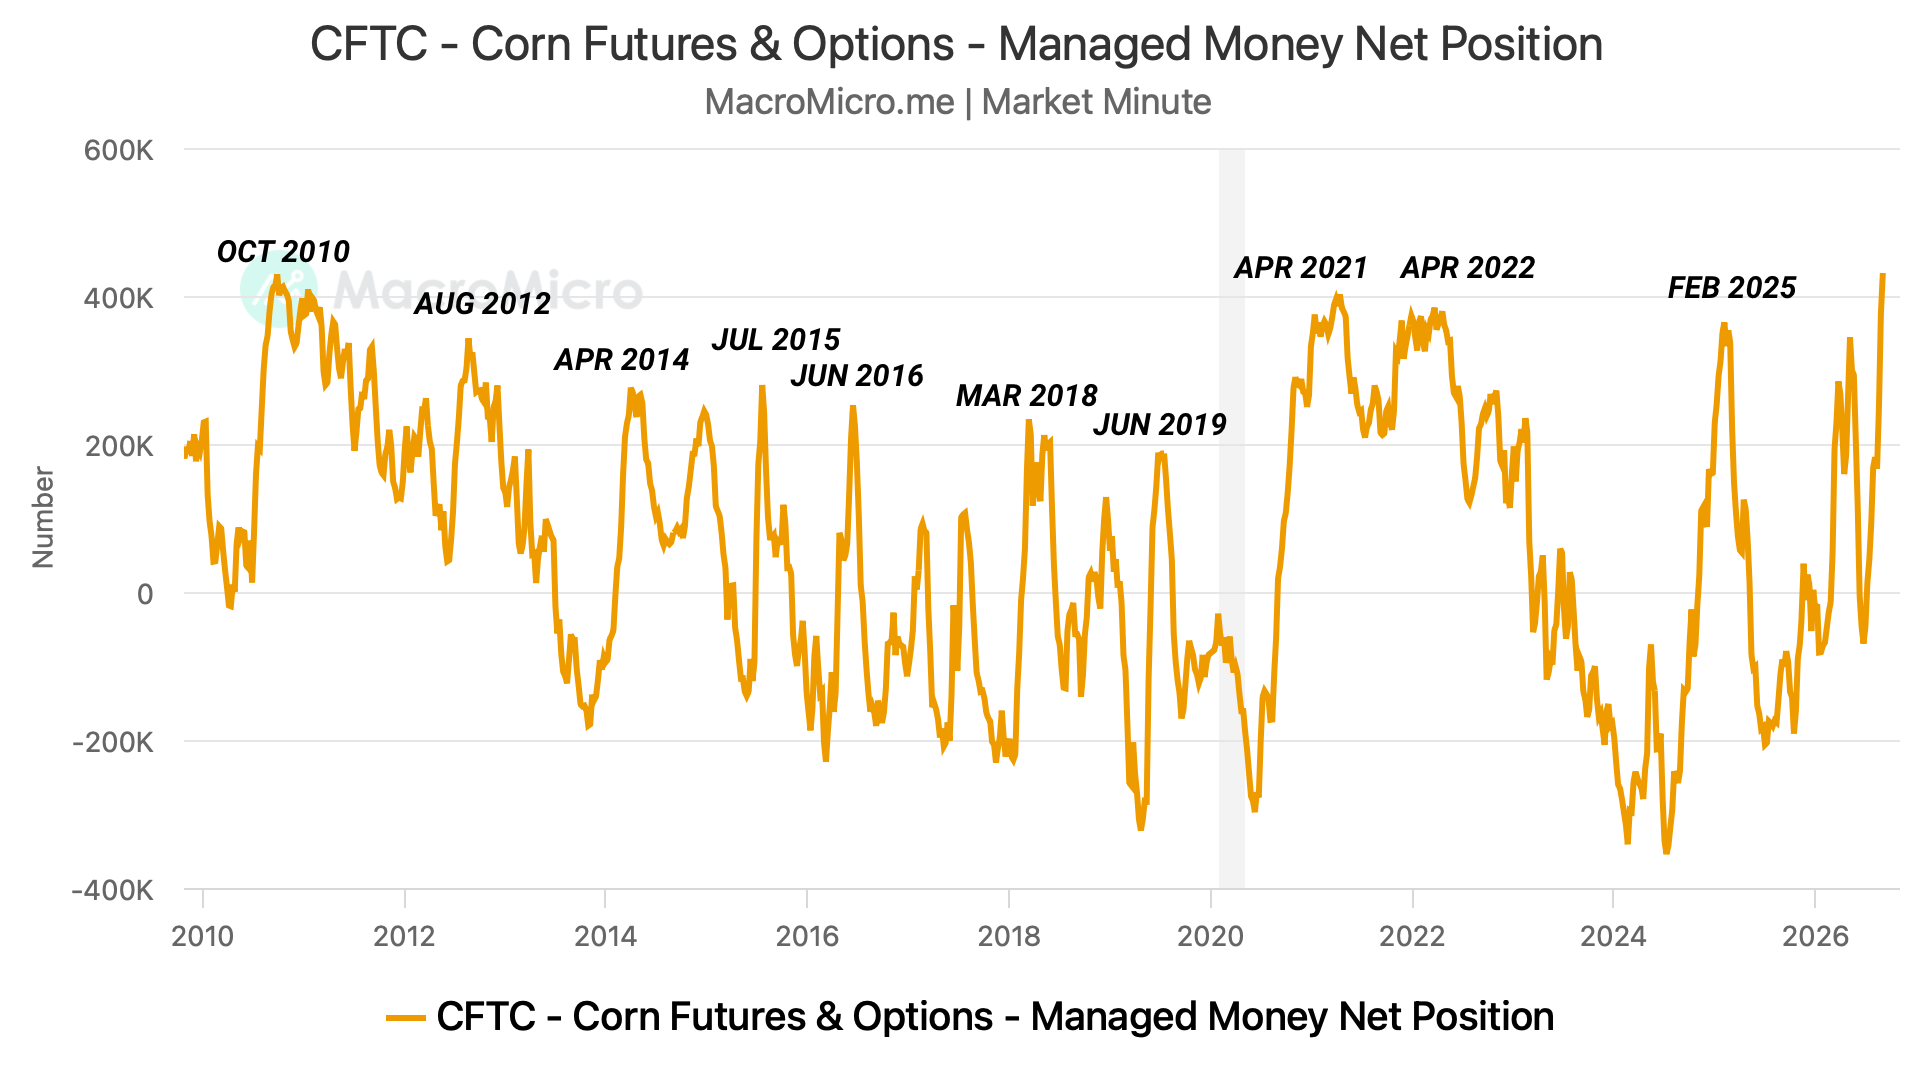This screenshot has height=1080, width=1920.
Task: Click the MAR 2018 annotation label
Action: 1027,396
